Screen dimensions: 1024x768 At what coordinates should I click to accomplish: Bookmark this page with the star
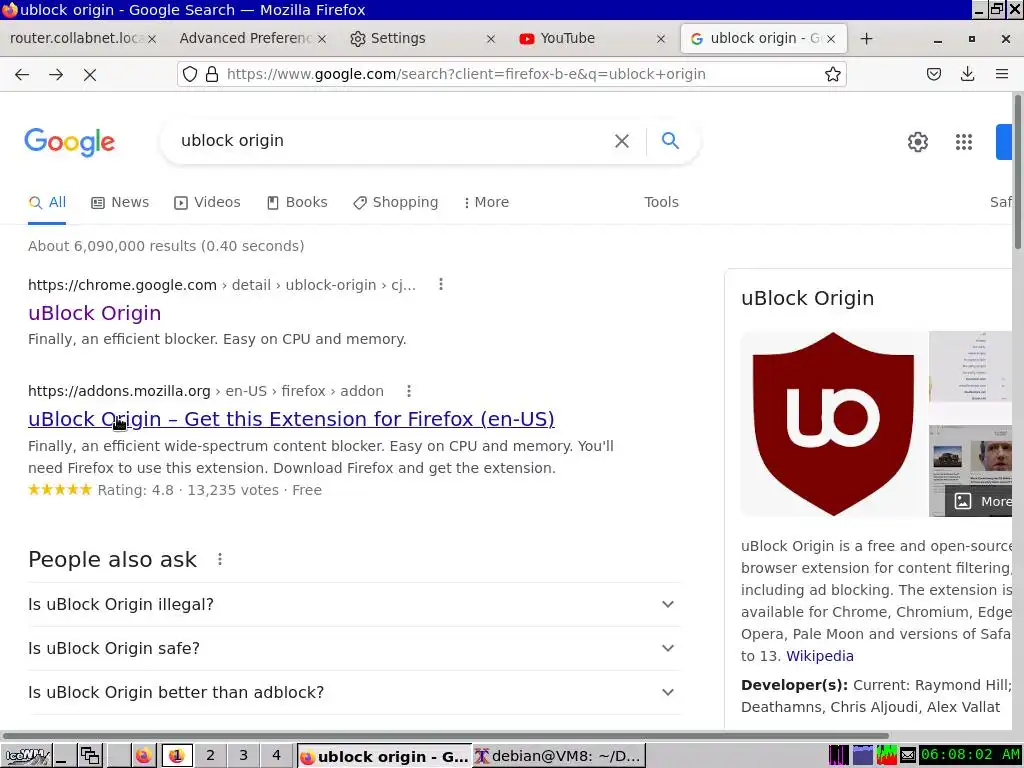(x=832, y=74)
